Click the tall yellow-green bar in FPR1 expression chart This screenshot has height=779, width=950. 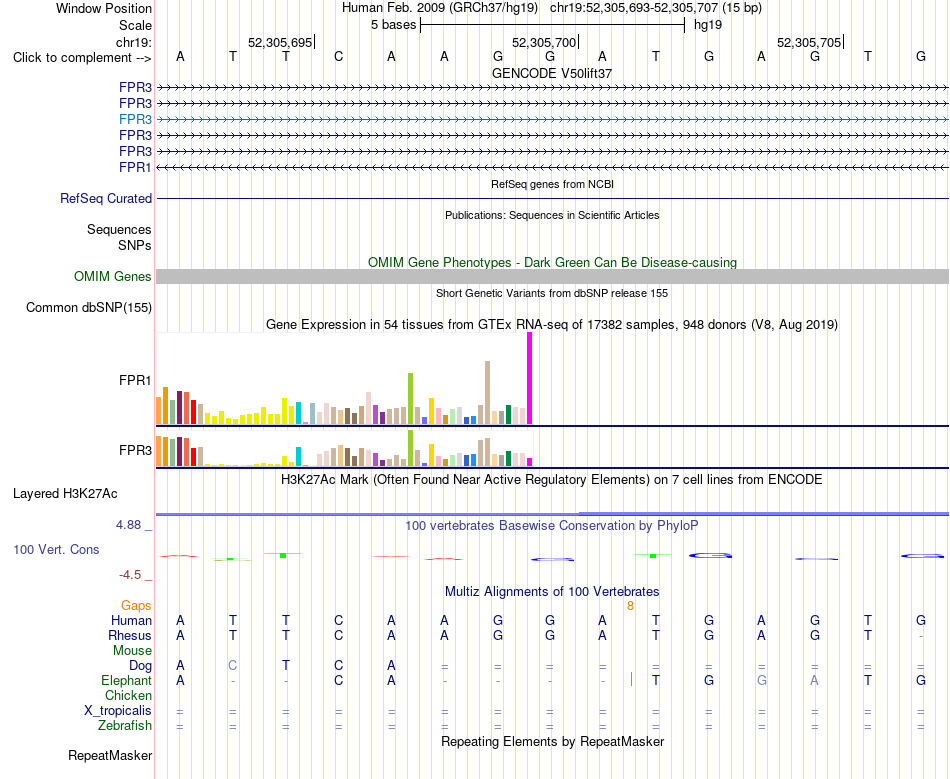(x=411, y=399)
